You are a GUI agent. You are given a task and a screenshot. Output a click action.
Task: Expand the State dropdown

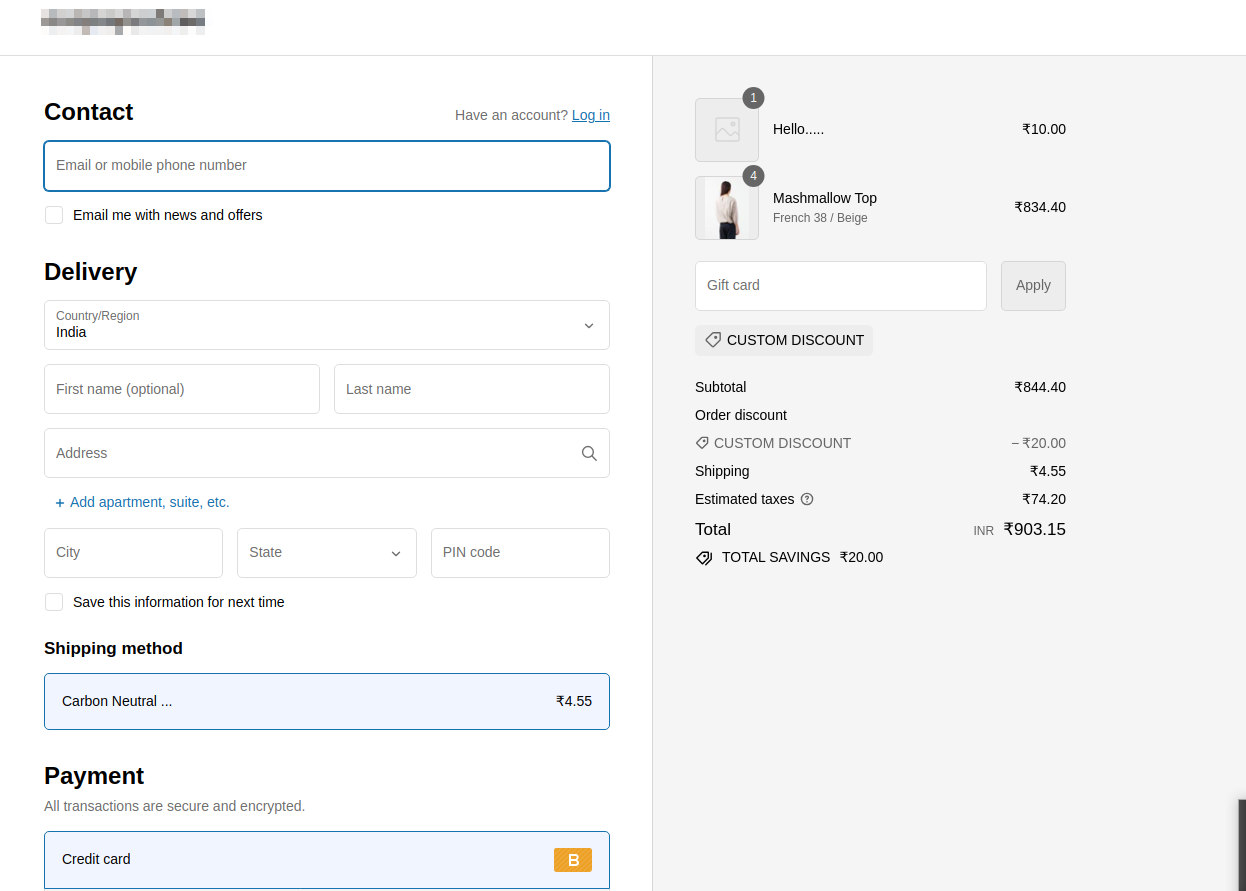click(x=327, y=553)
